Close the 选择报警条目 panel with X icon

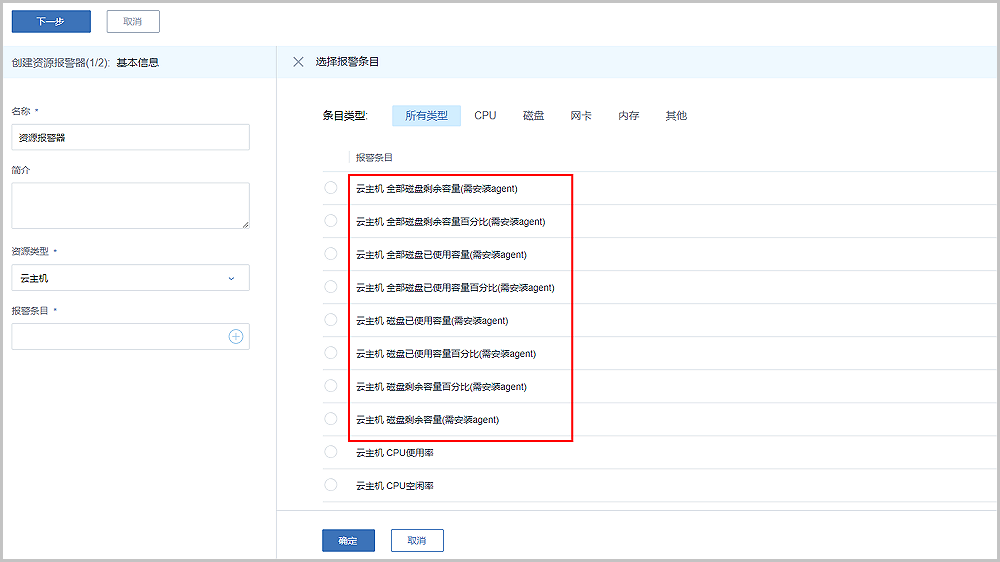[298, 62]
